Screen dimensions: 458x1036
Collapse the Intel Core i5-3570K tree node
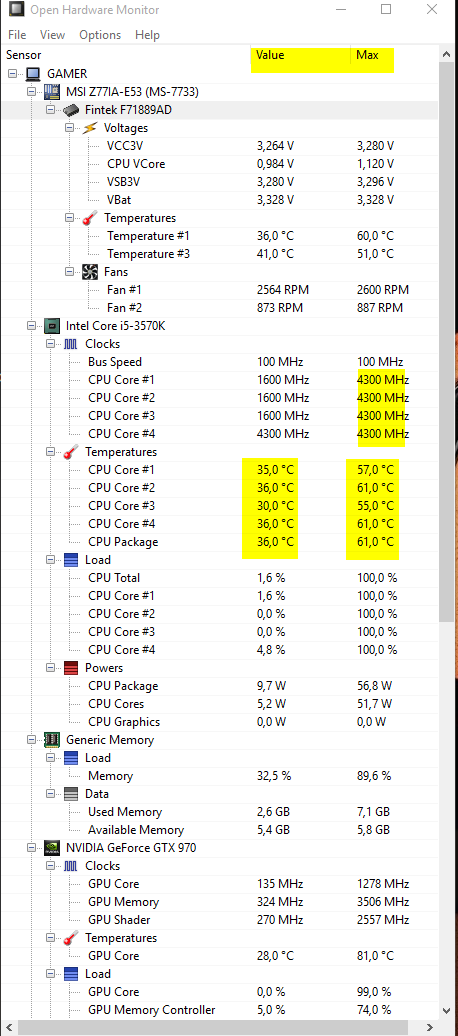[x=32, y=326]
